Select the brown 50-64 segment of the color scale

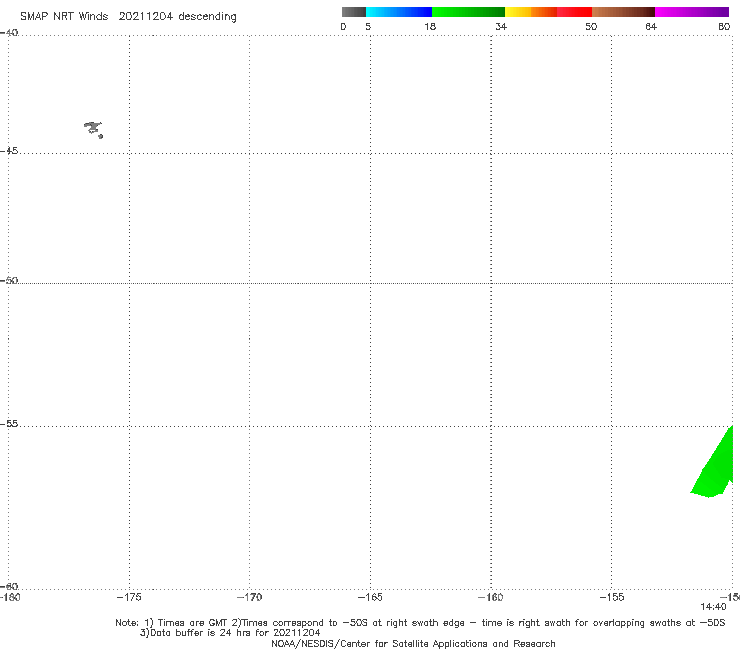623,12
